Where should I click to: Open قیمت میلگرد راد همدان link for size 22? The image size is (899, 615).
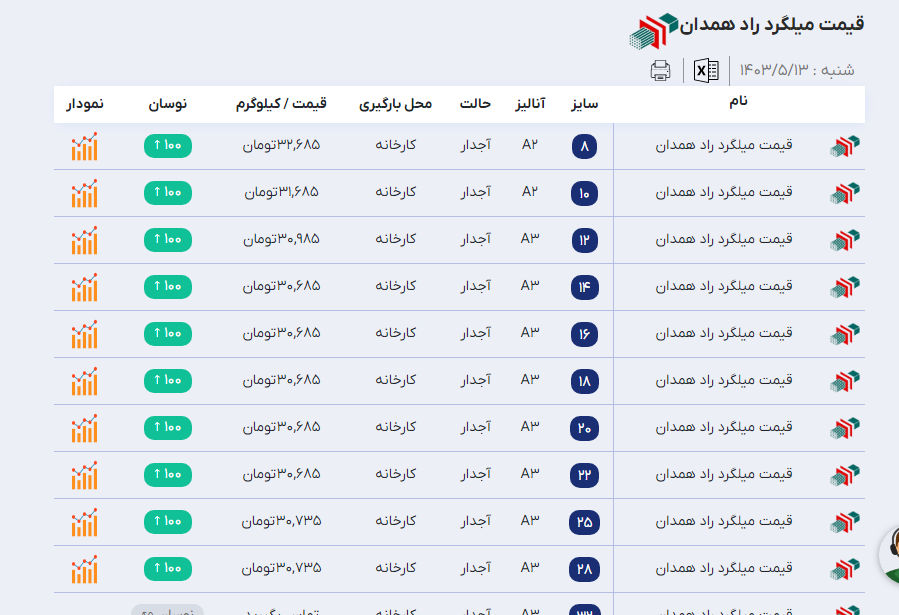pos(724,475)
